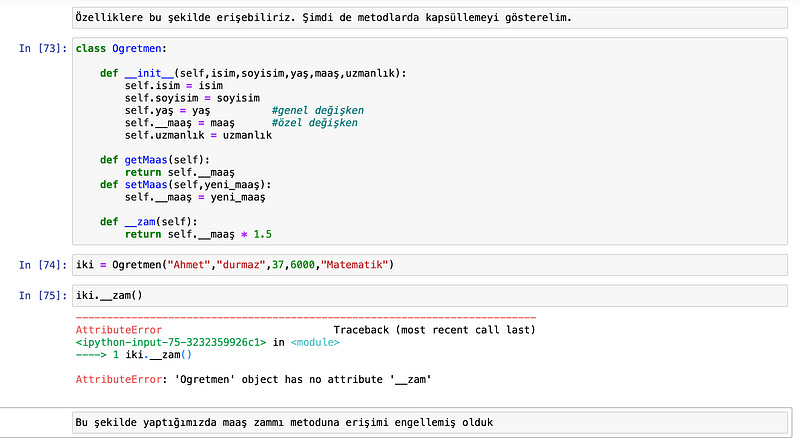The width and height of the screenshot is (800, 444).
Task: Select the In [74] cell prompt
Action: click(x=43, y=265)
